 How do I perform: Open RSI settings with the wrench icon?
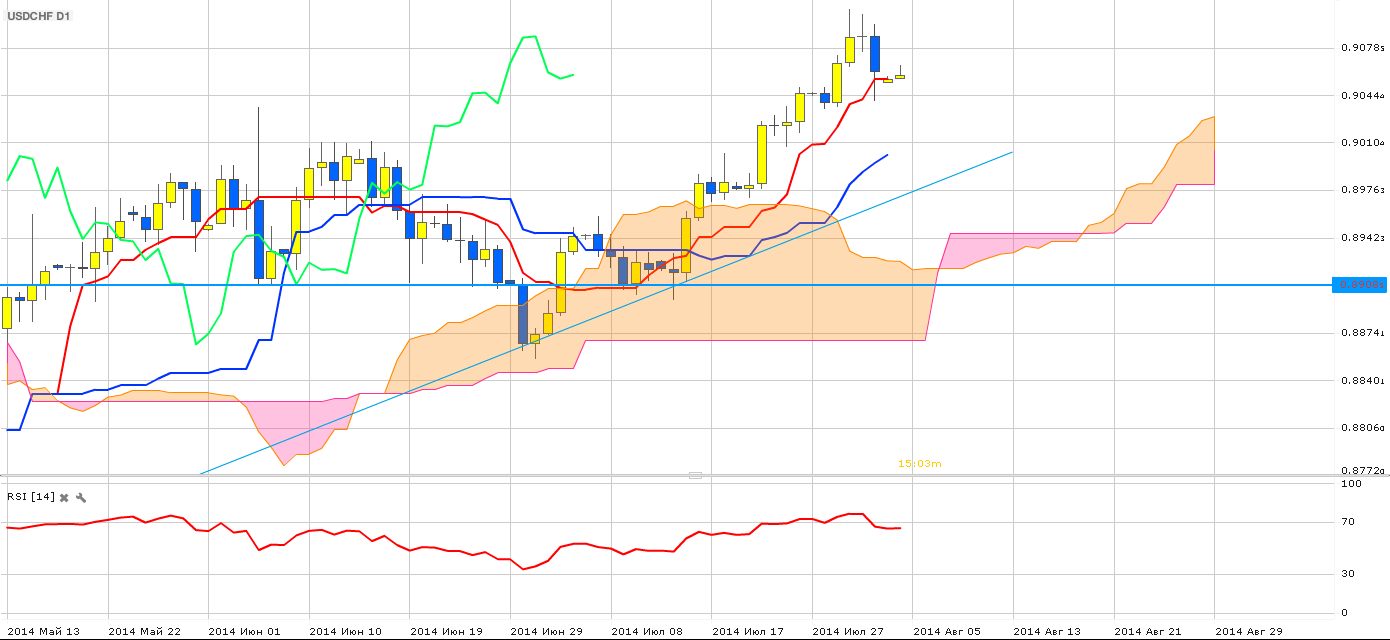pos(81,497)
